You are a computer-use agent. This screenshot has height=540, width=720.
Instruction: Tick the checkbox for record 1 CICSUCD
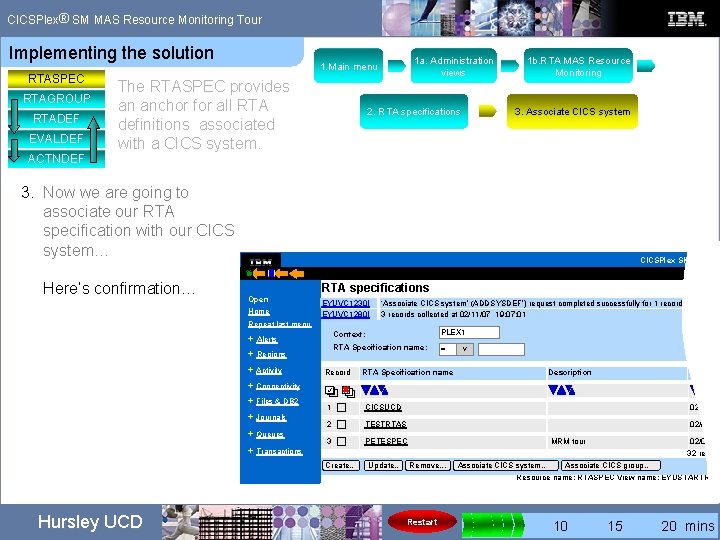click(x=341, y=407)
